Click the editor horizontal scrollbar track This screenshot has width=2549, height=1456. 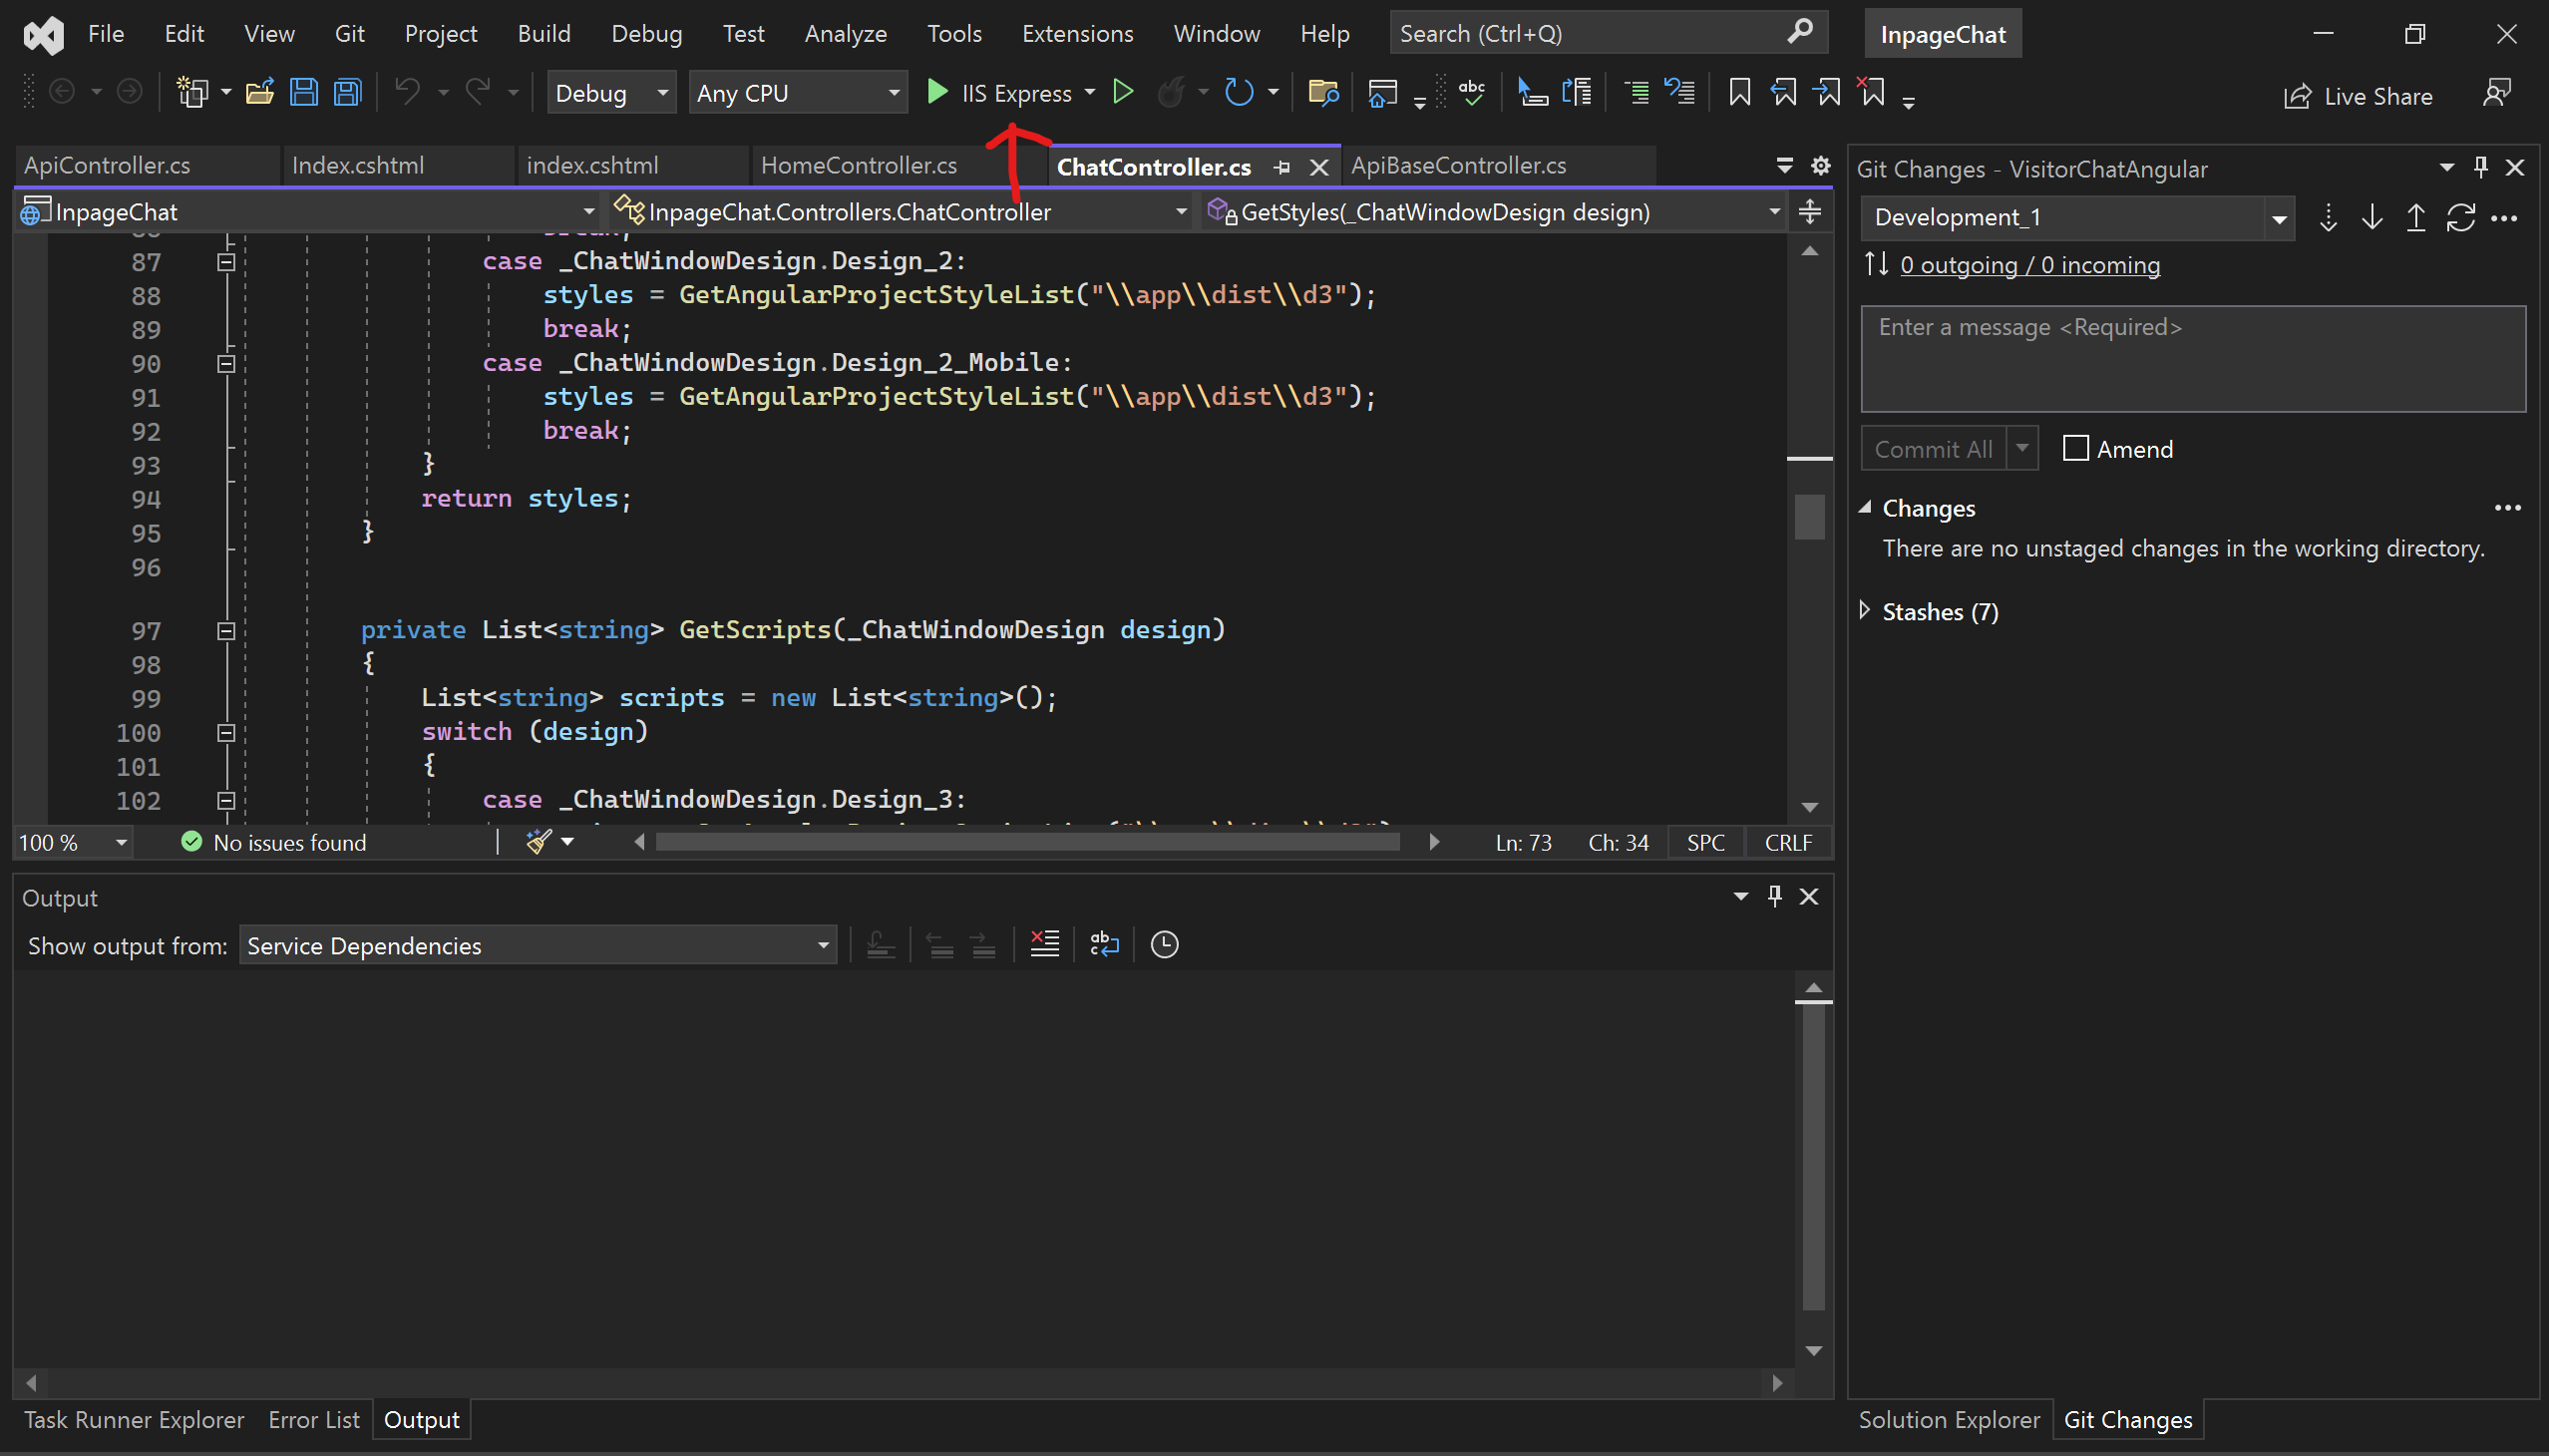tap(1026, 842)
